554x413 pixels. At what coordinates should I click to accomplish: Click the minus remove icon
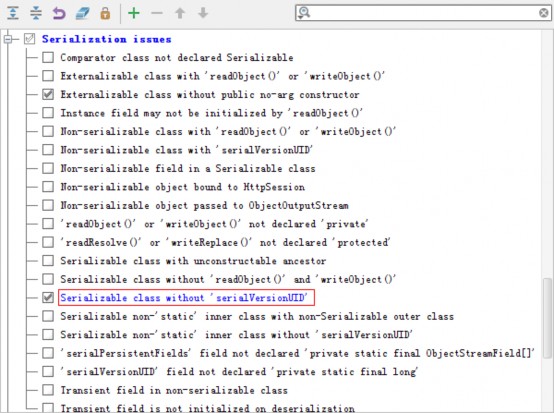(x=157, y=13)
